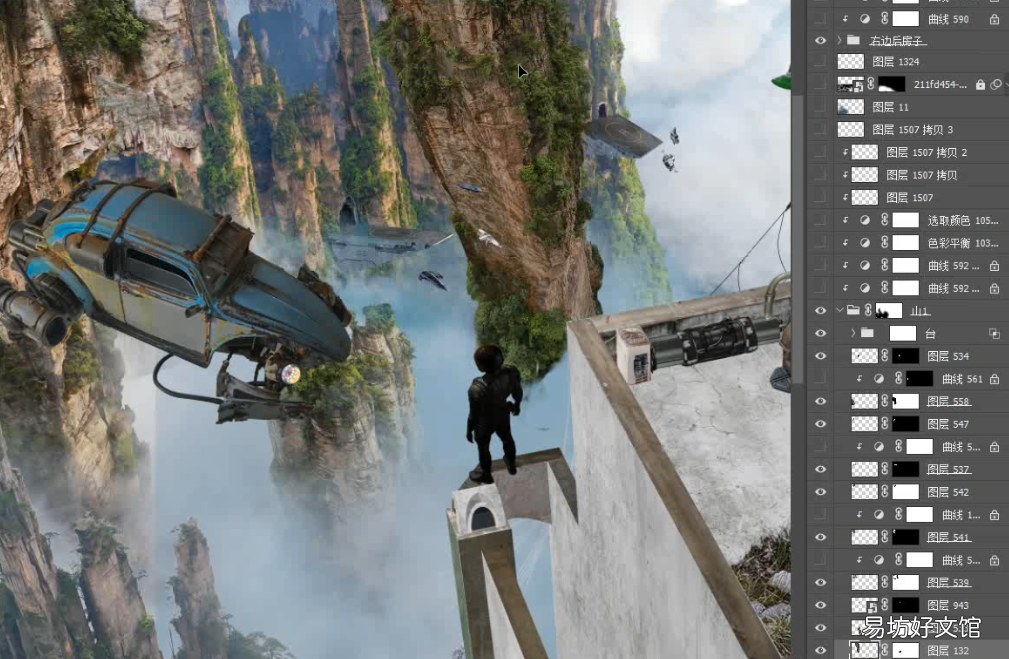
Task: Click the lock icon on 曲线 561
Action: [x=994, y=379]
